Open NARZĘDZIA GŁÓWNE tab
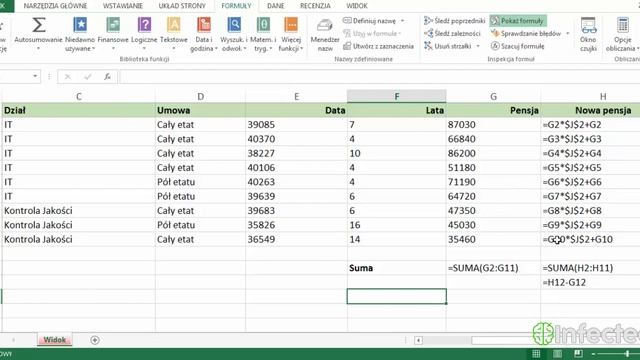The height and width of the screenshot is (360, 640). (55, 6)
